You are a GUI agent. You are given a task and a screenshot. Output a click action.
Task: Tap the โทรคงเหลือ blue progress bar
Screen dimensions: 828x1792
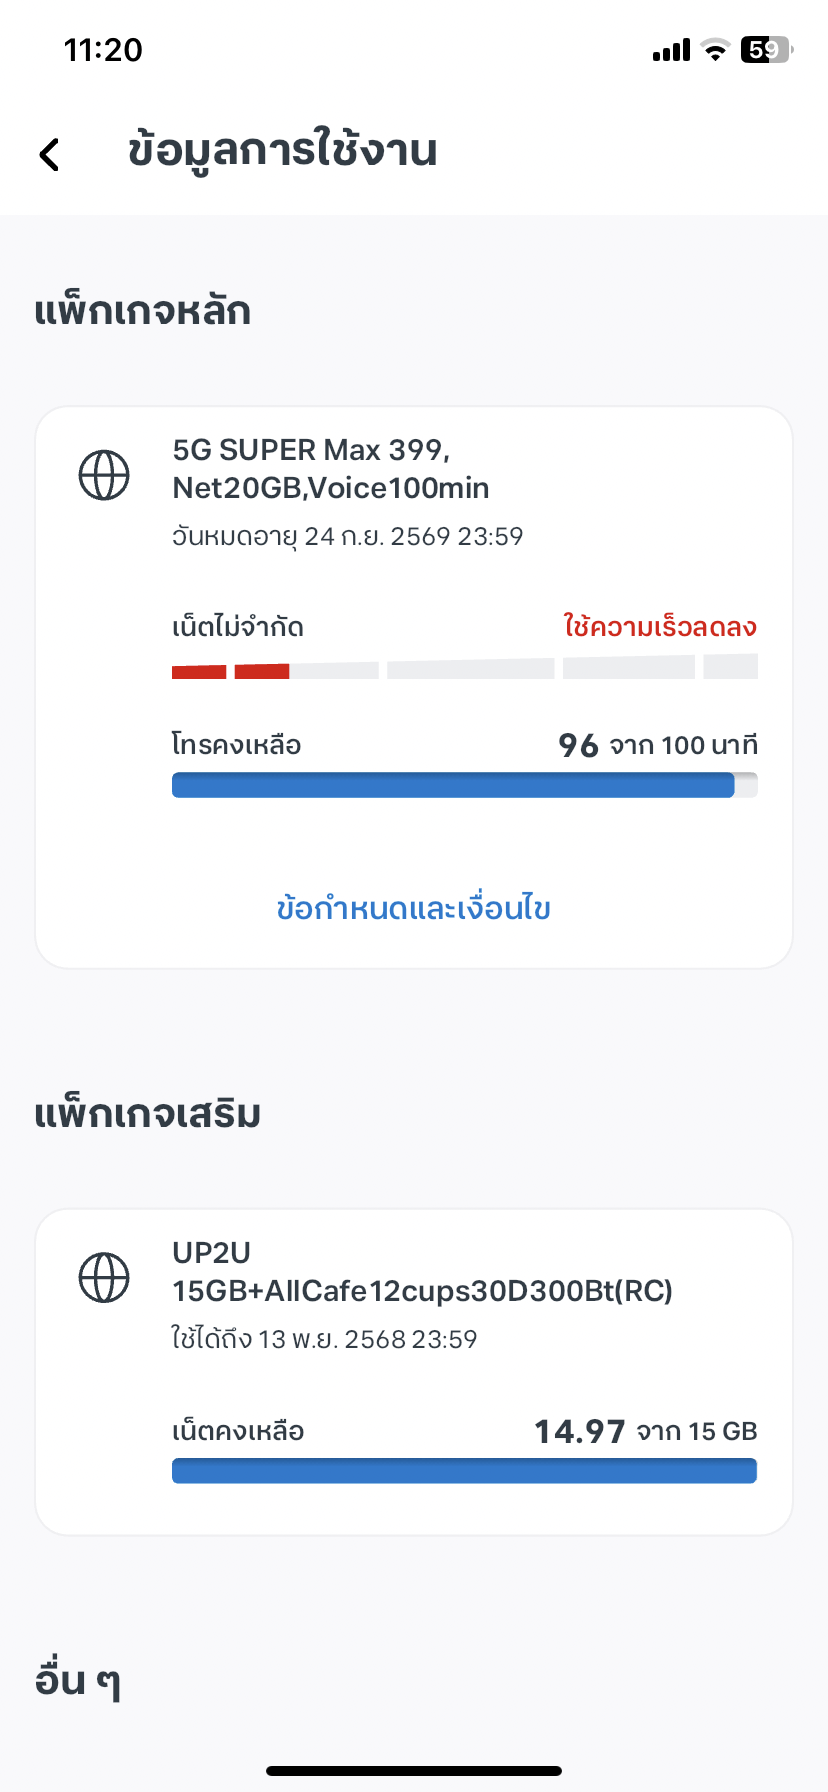(x=464, y=785)
